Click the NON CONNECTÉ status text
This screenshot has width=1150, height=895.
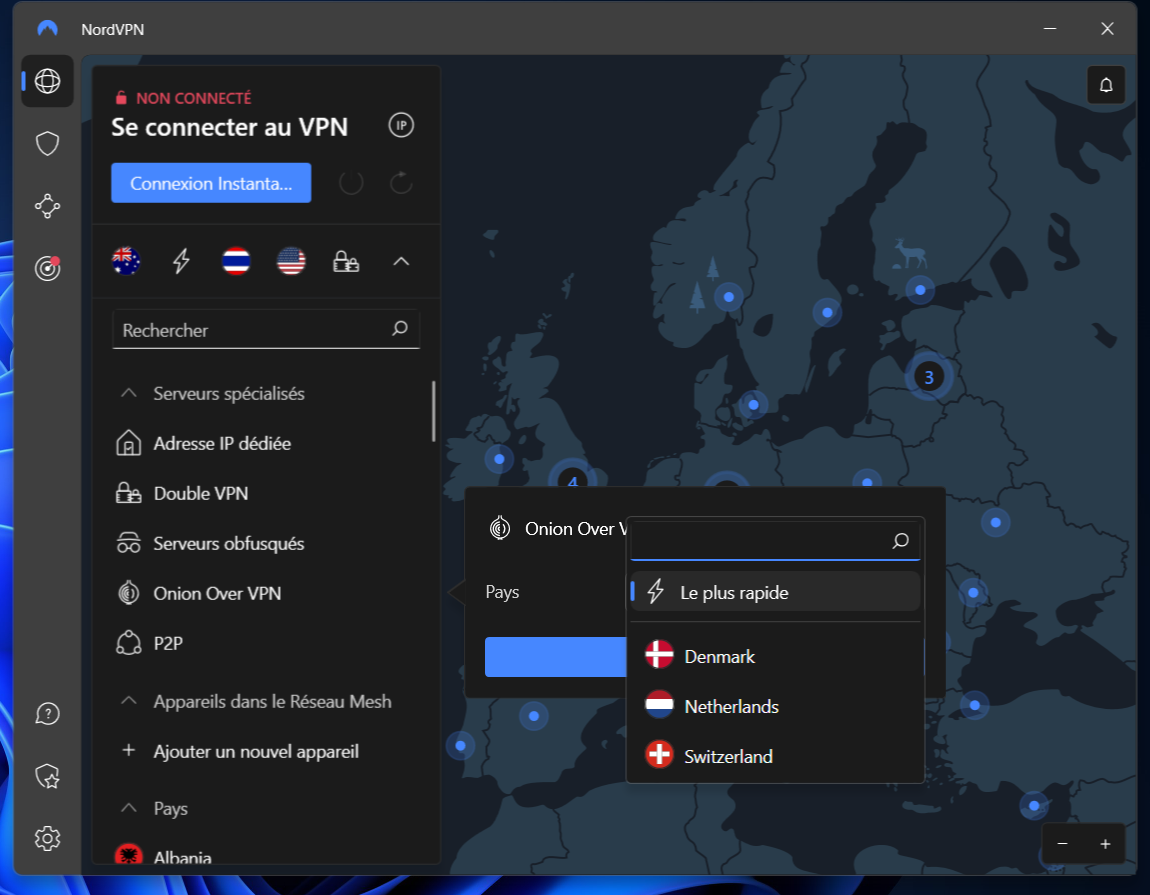coord(194,98)
